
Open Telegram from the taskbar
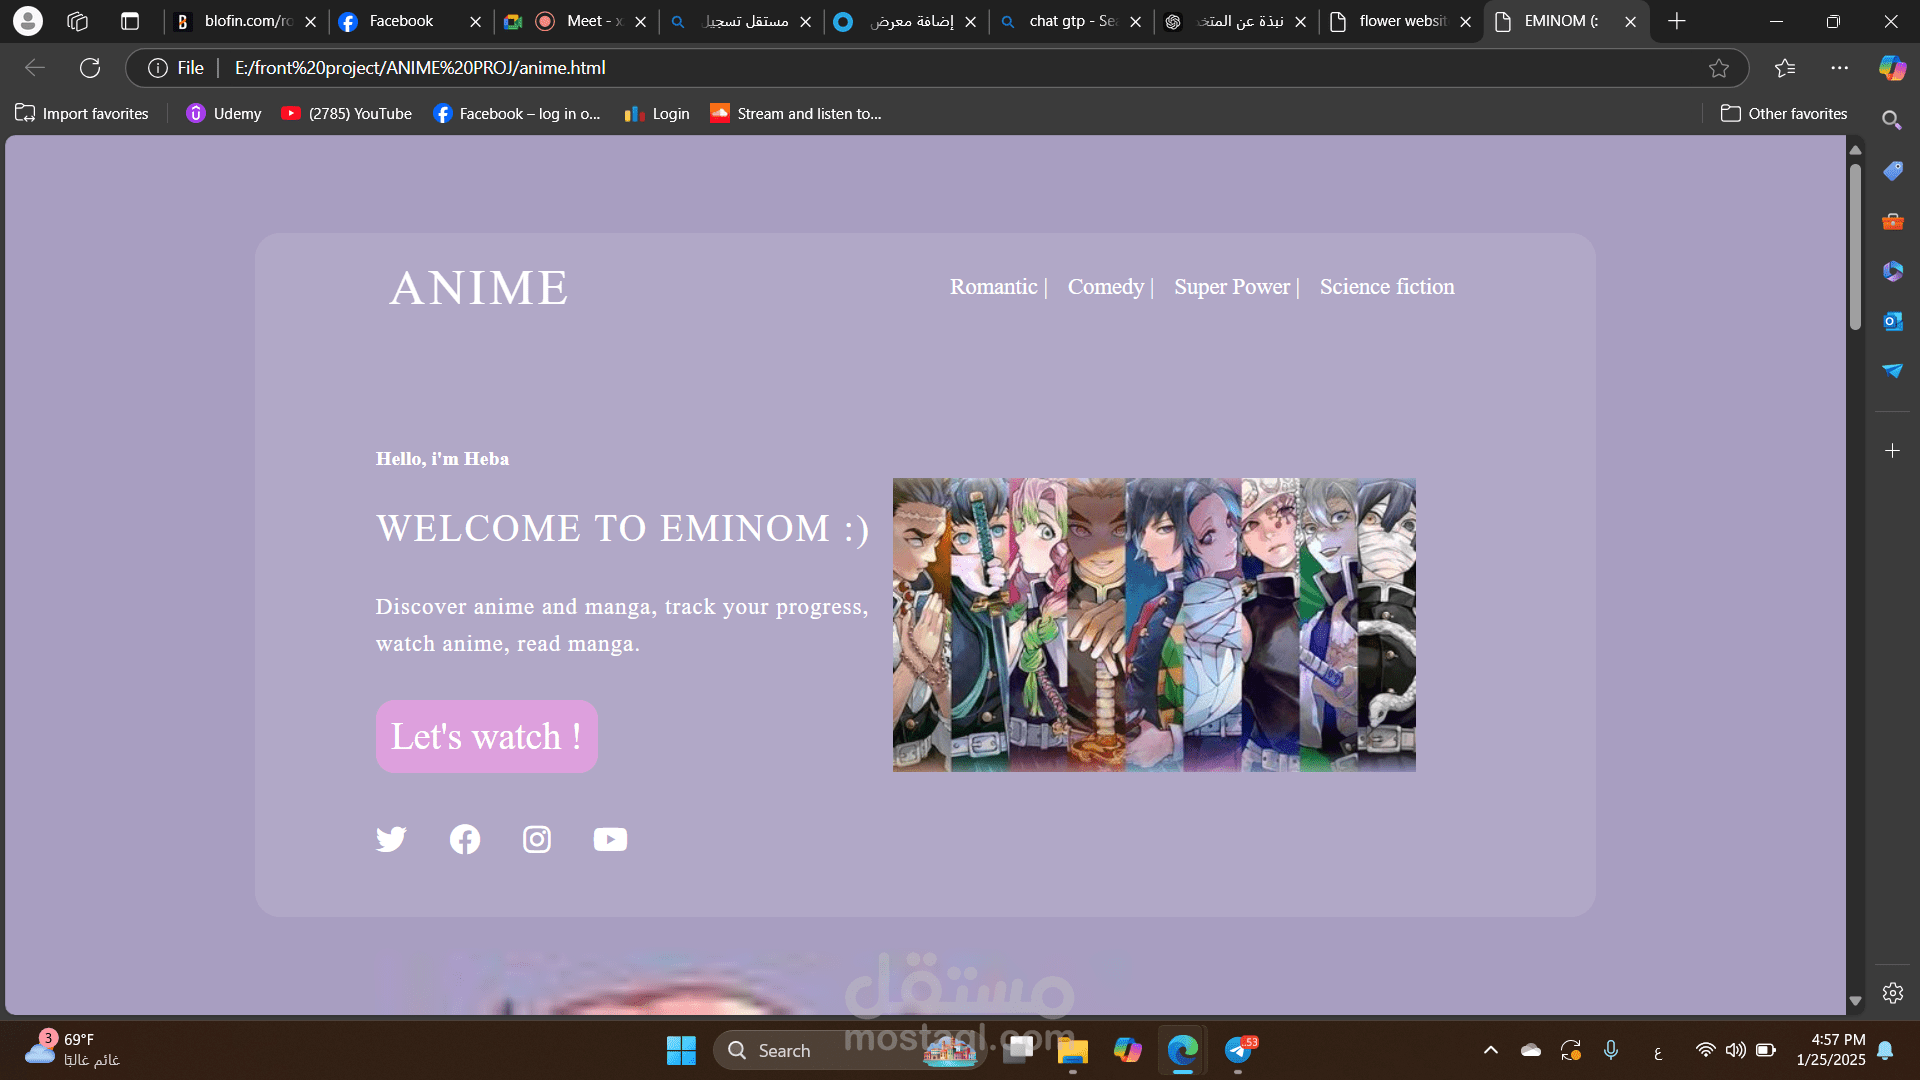click(x=1240, y=1051)
